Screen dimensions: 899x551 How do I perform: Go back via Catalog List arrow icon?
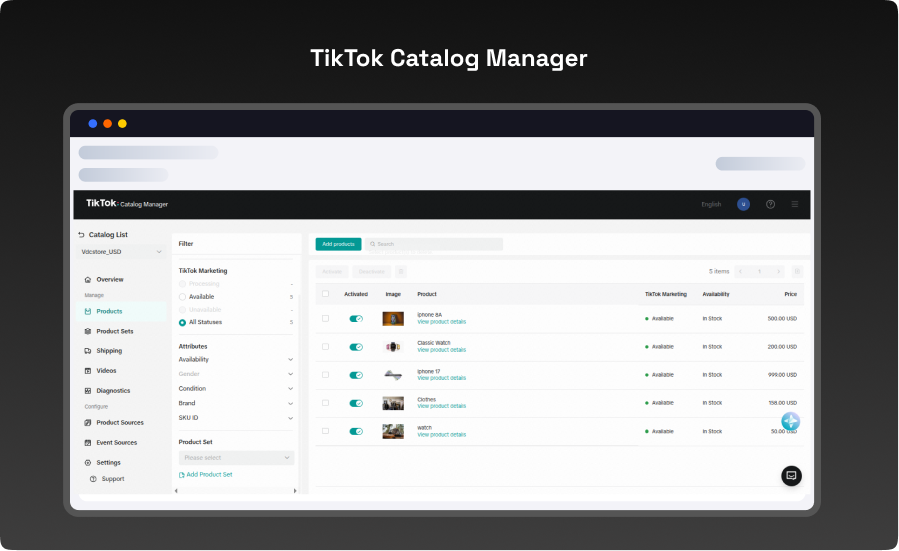[x=81, y=235]
